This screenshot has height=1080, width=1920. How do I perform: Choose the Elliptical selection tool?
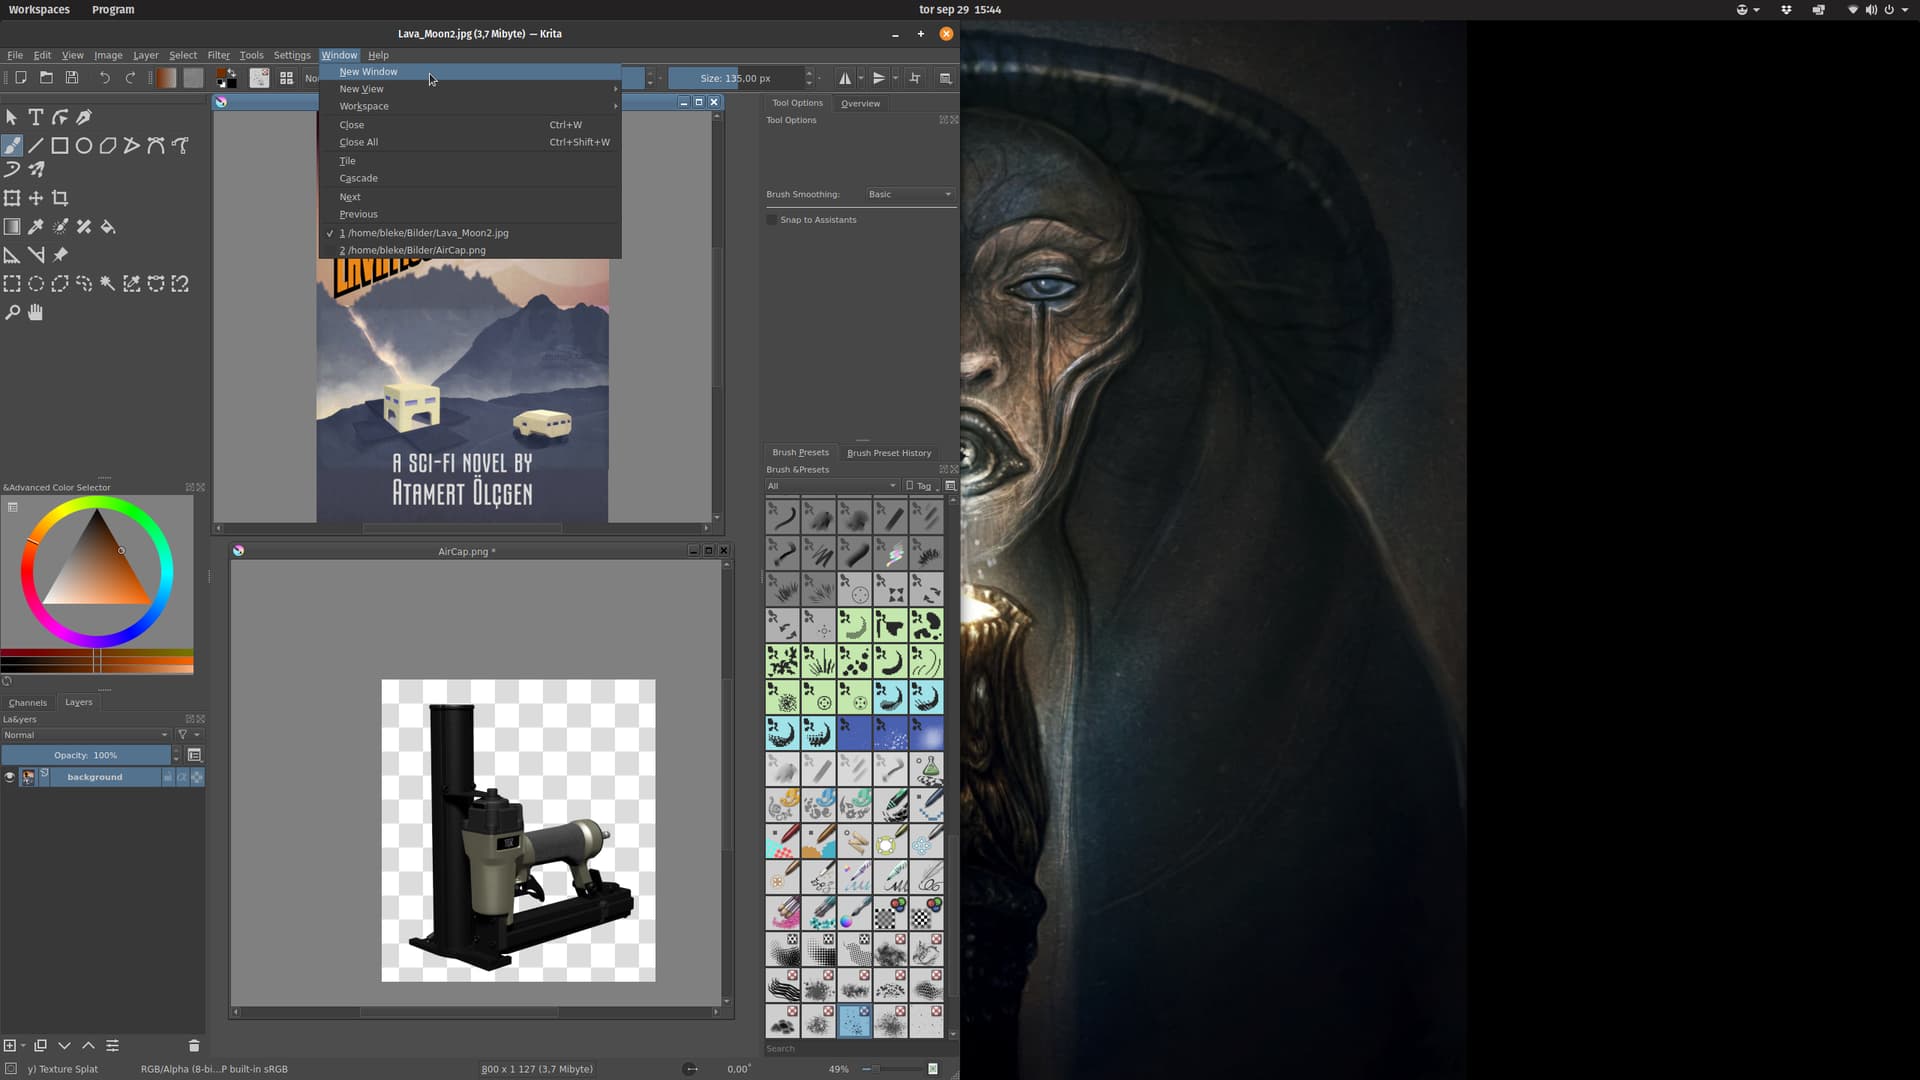click(x=36, y=284)
